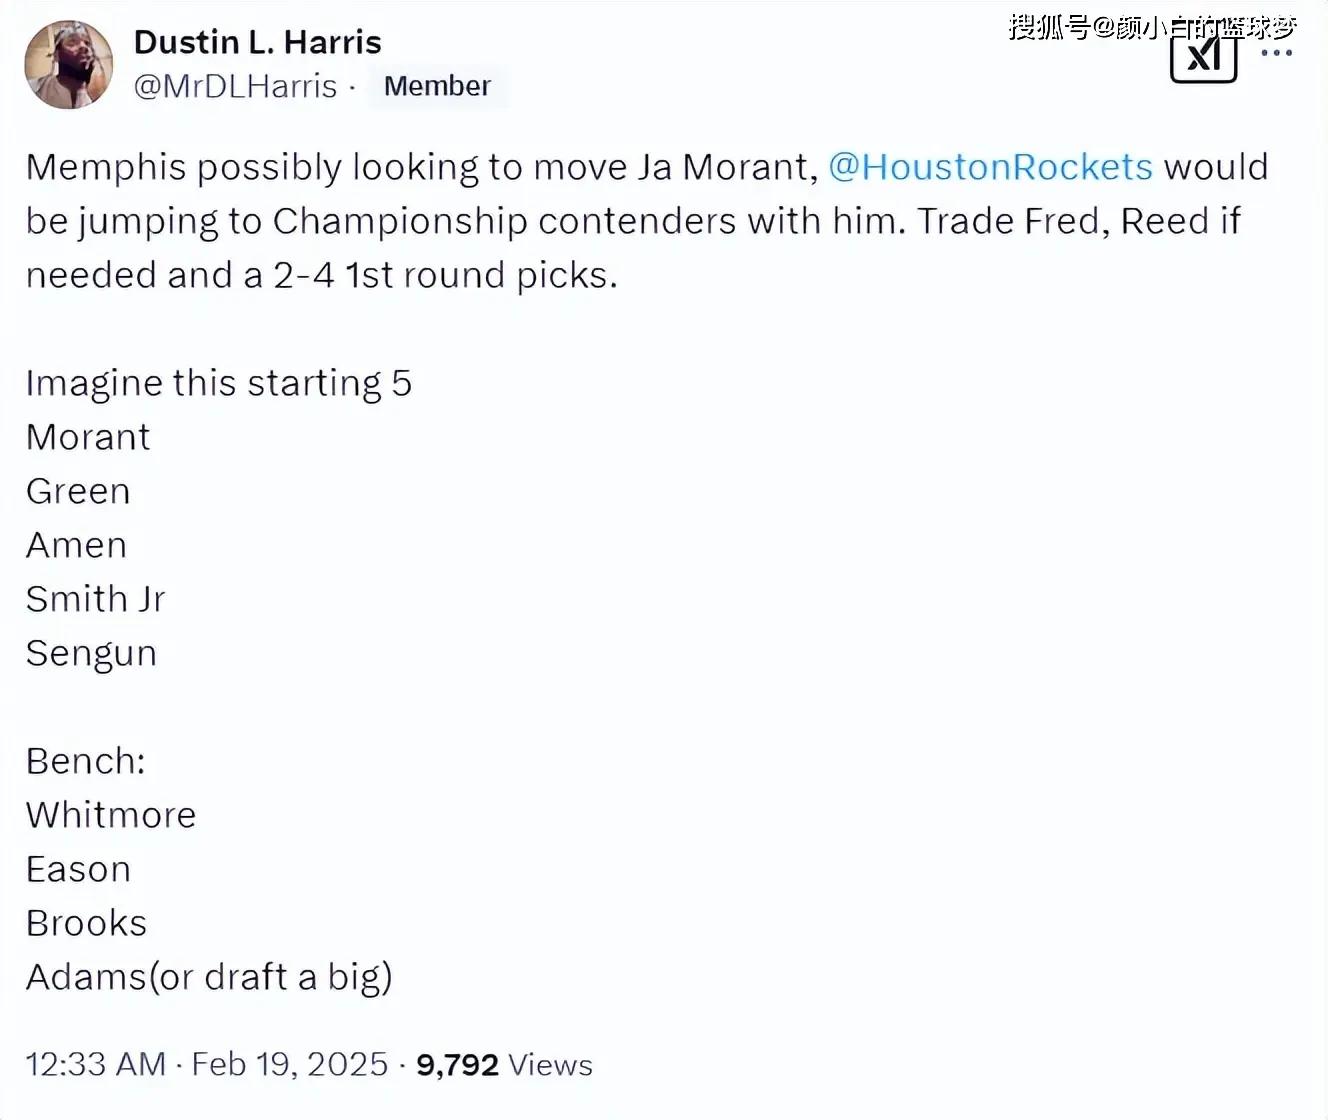Screen dimensions: 1328x1120
Task: Open the Dustin L. Harris display name
Action: coord(257,42)
